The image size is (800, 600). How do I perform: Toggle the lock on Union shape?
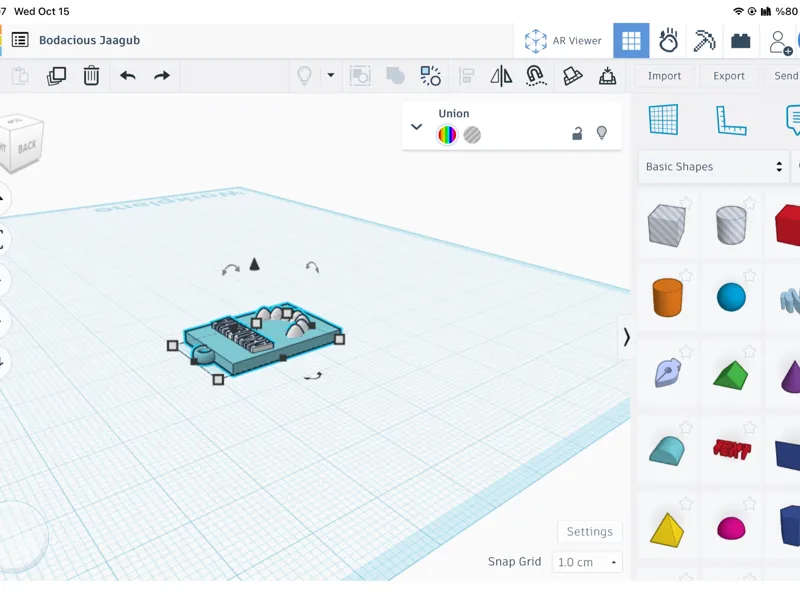577,134
